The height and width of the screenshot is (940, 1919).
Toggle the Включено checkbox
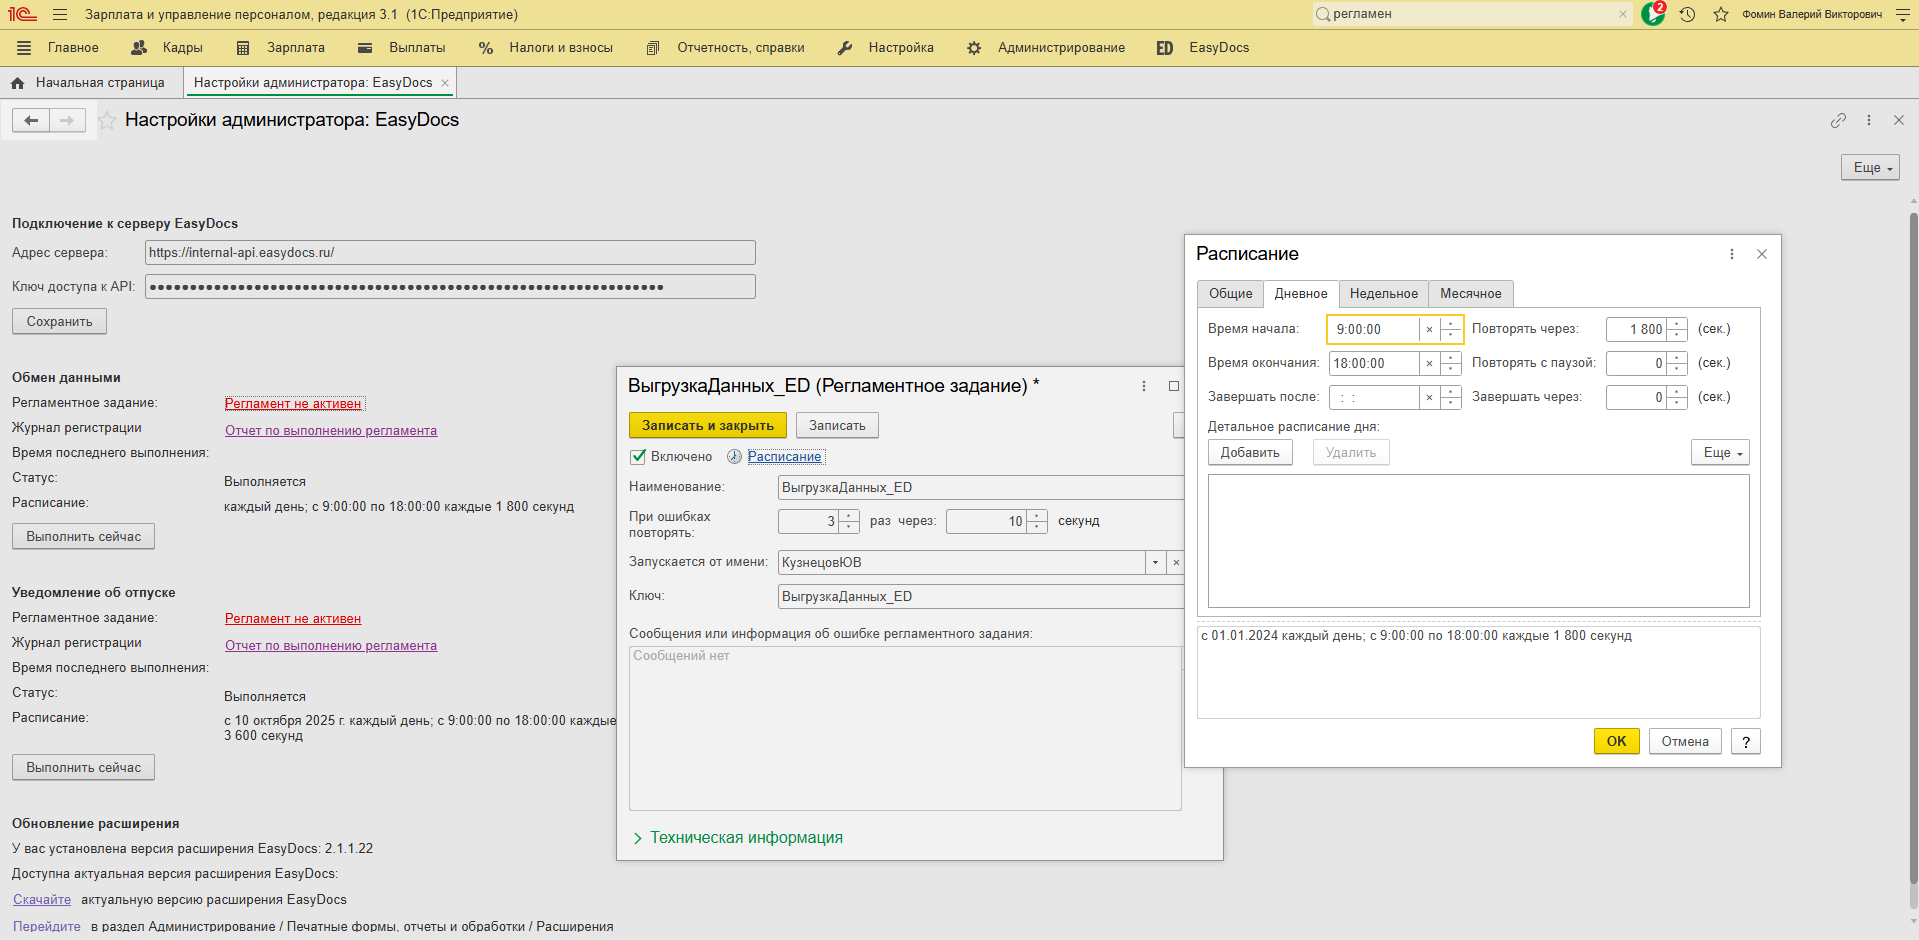point(638,457)
